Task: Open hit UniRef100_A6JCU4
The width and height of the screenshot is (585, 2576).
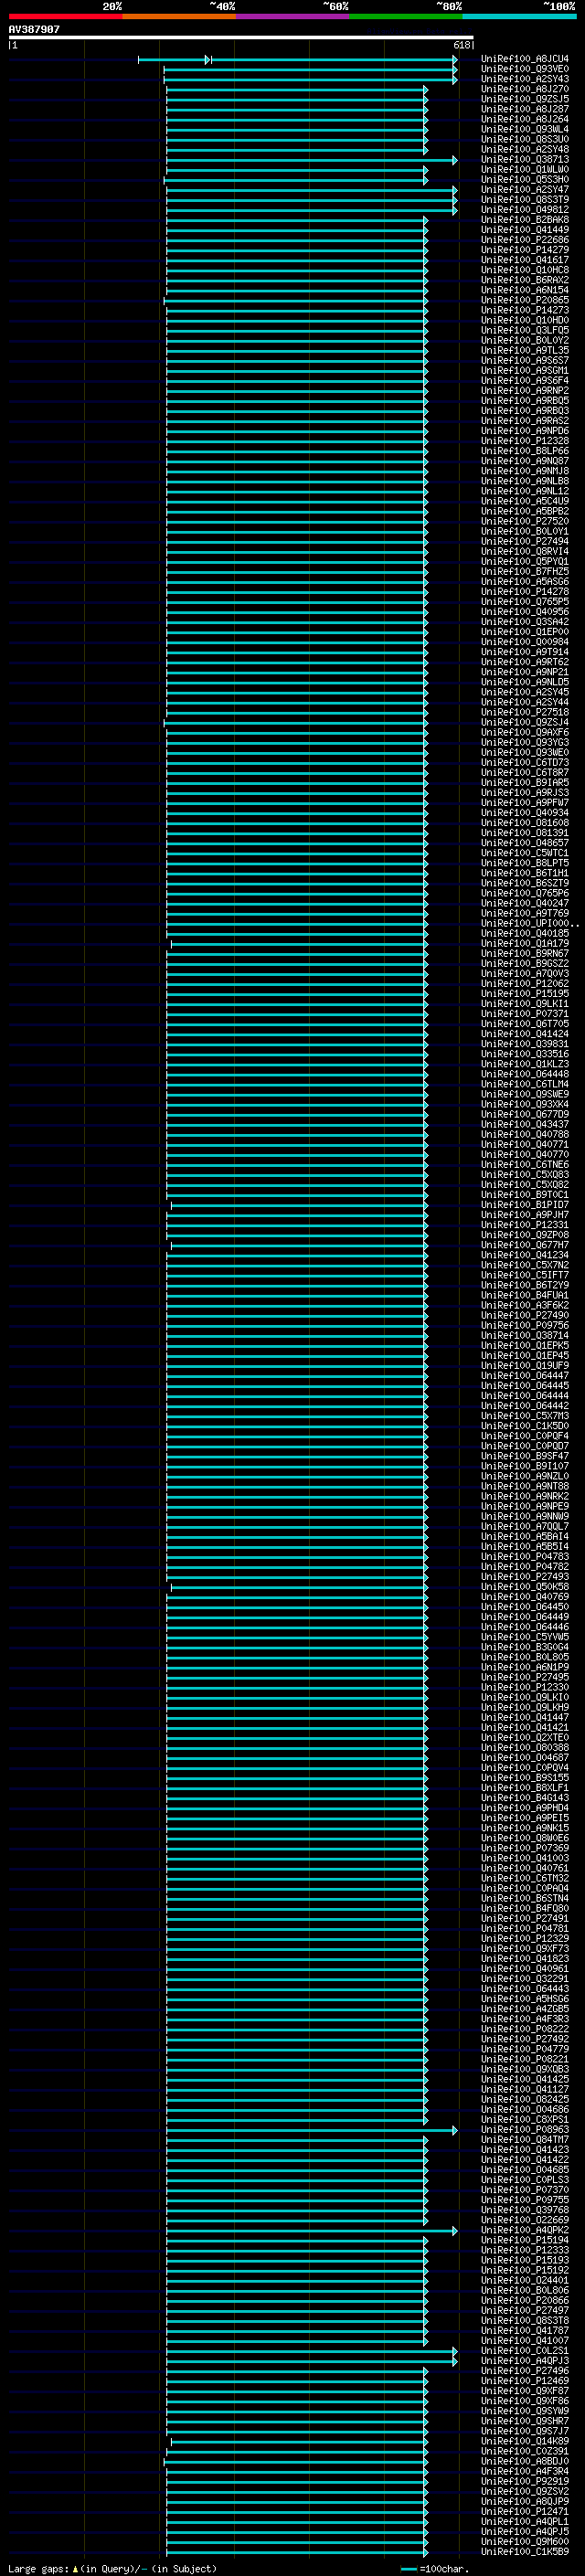Action: (525, 59)
